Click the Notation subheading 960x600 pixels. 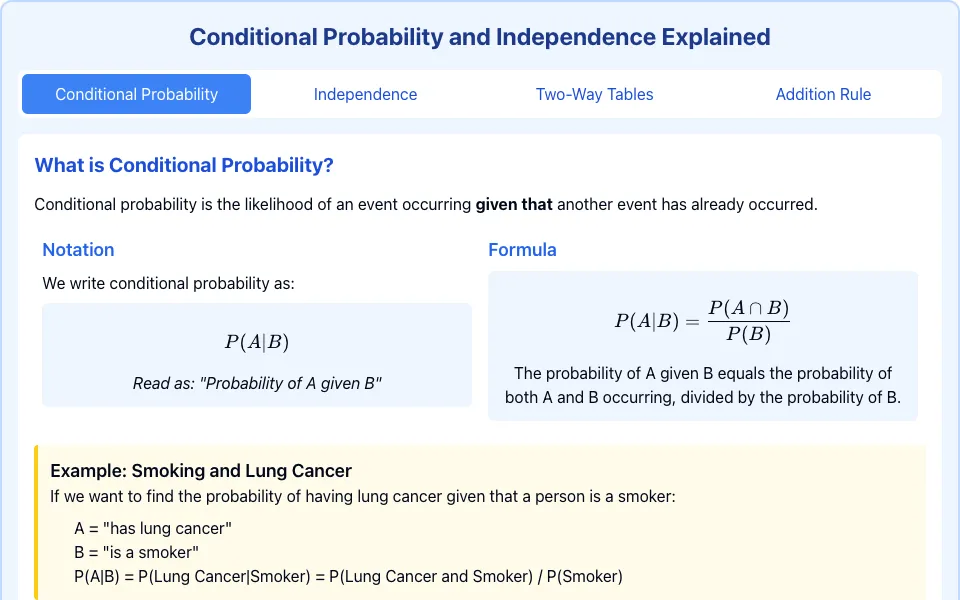coord(78,250)
